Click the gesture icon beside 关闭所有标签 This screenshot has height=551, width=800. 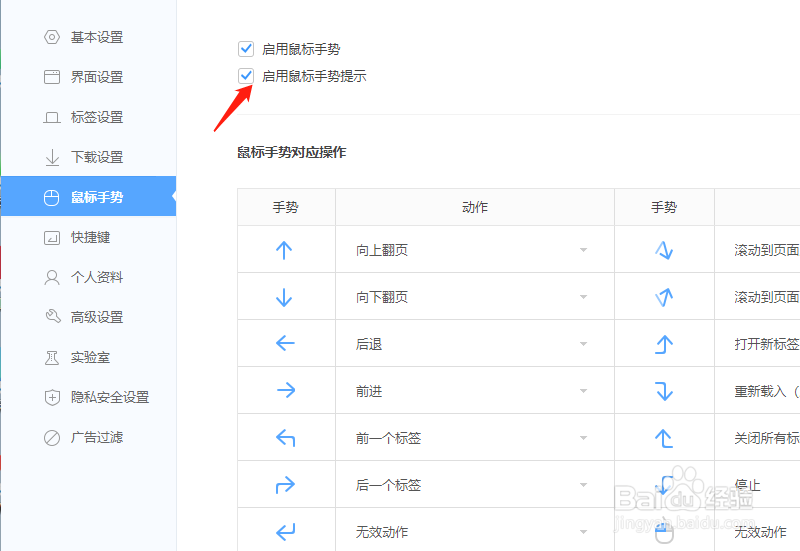tap(664, 438)
